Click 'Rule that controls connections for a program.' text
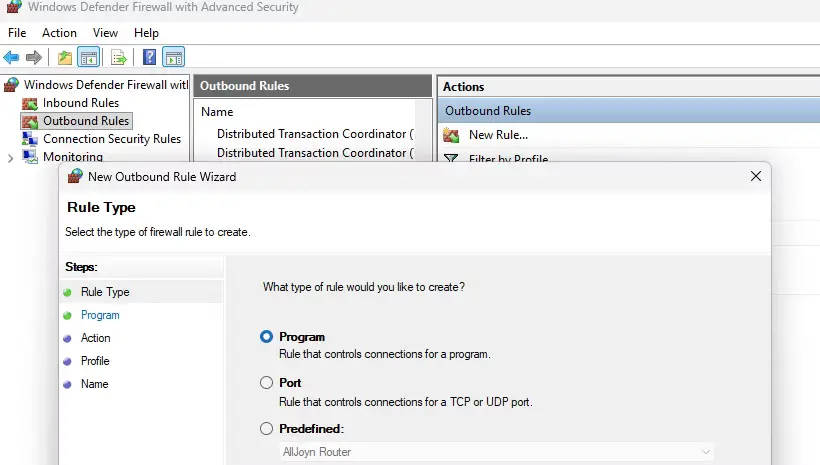The width and height of the screenshot is (820, 465). coord(385,354)
